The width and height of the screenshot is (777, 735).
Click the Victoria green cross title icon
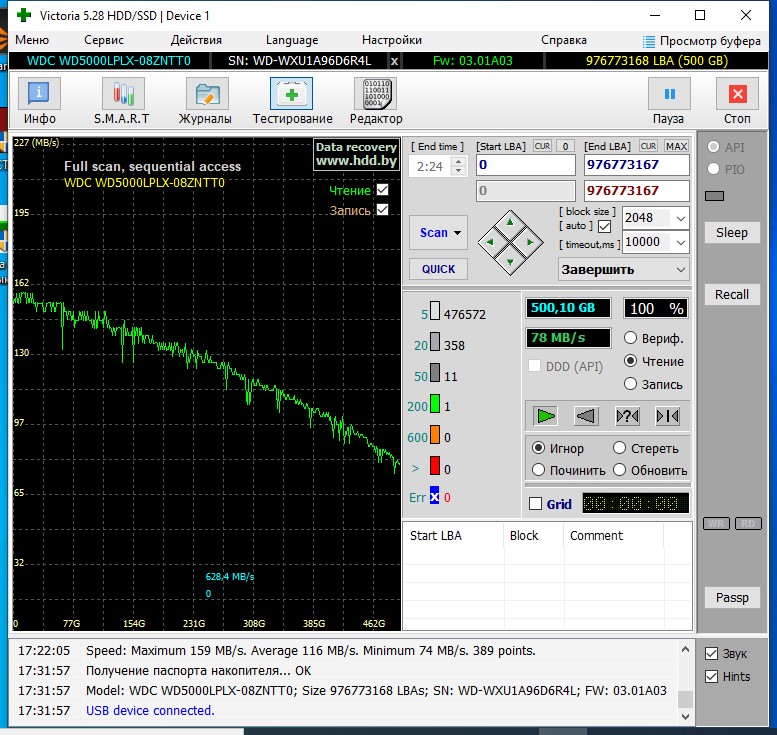[x=24, y=15]
